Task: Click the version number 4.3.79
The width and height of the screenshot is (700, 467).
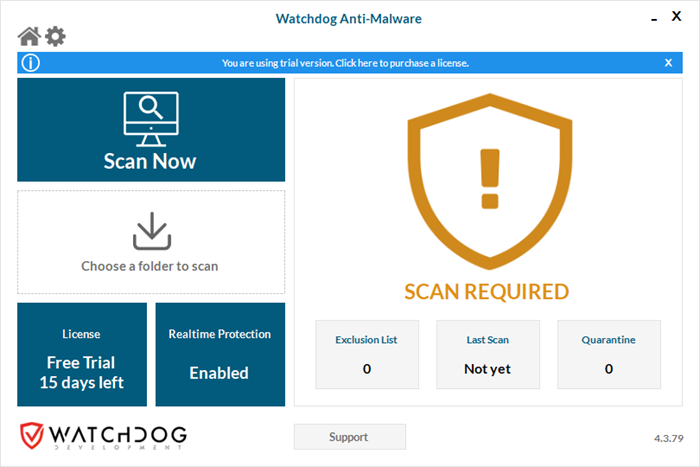Action: (x=669, y=438)
